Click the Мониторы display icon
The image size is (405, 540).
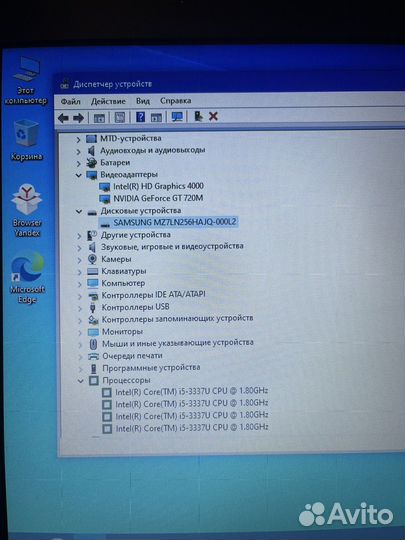[93, 332]
